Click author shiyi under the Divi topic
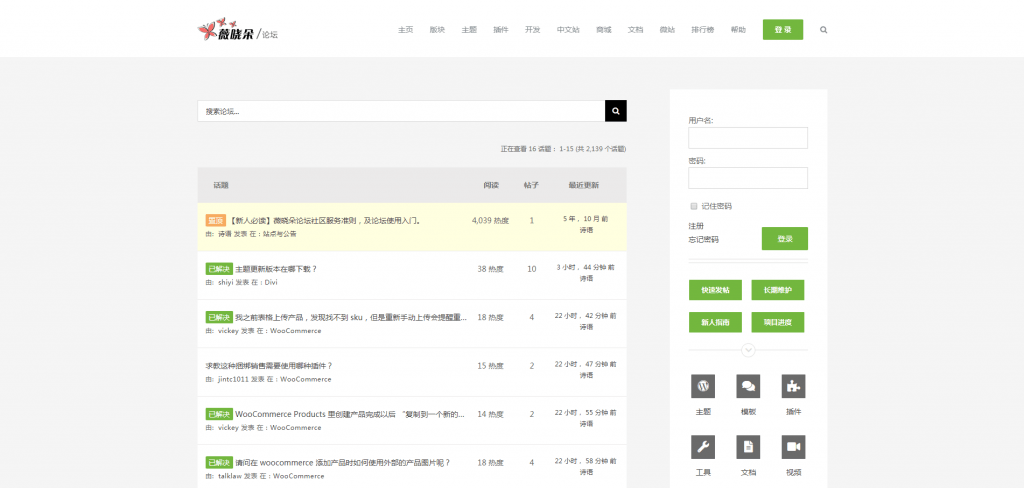 pyautogui.click(x=225, y=282)
